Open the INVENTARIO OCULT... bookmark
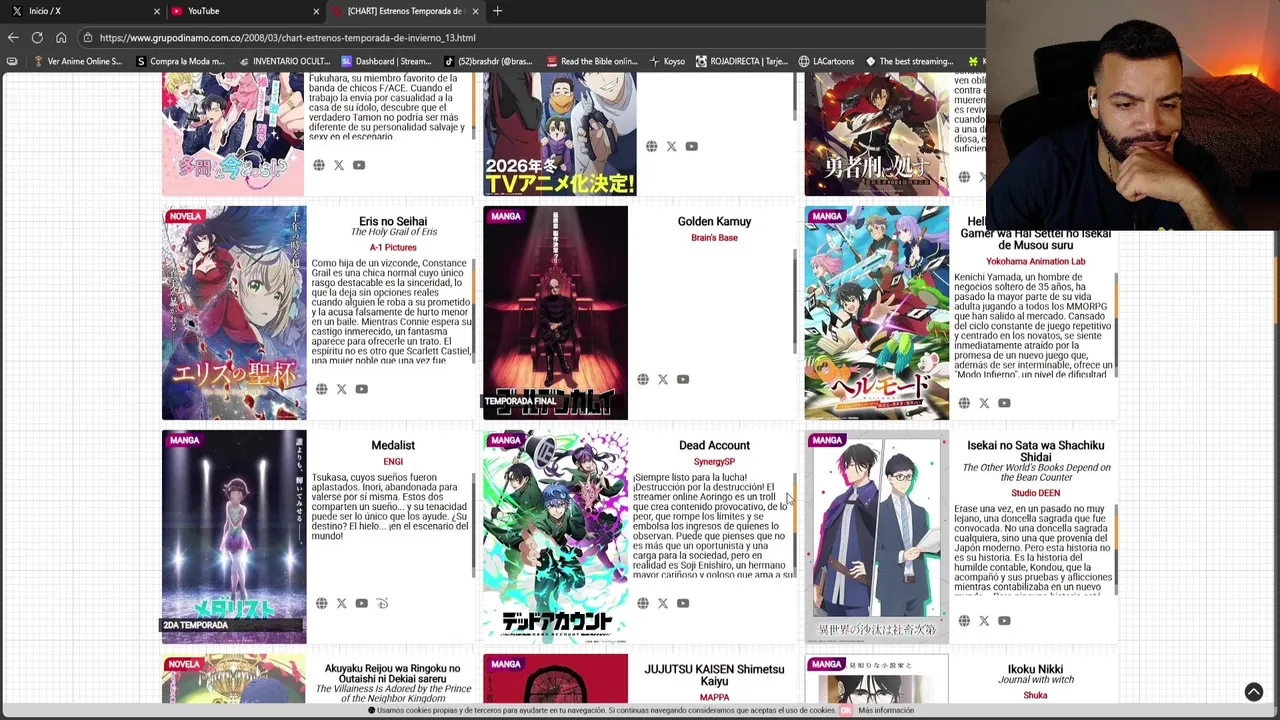The image size is (1280, 720). coord(283,61)
